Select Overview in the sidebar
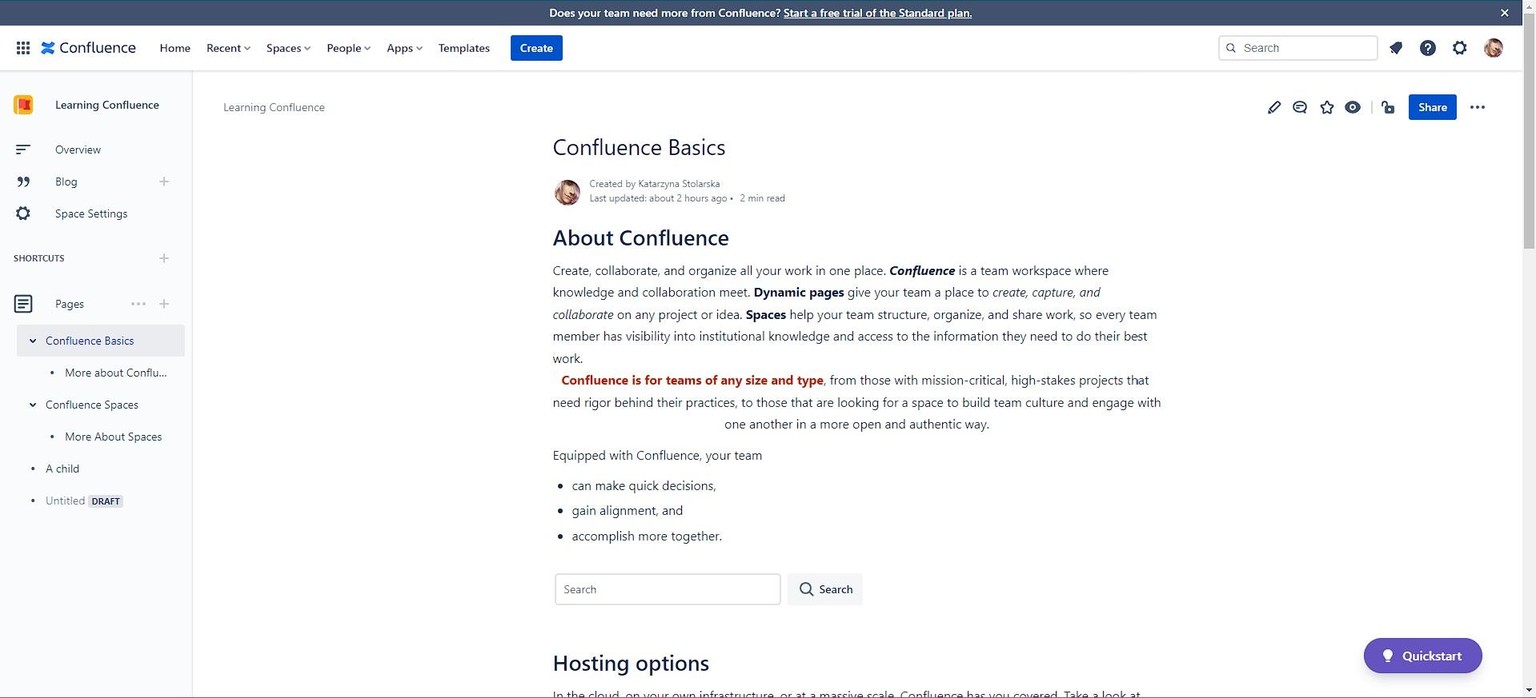This screenshot has height=698, width=1536. tap(78, 150)
